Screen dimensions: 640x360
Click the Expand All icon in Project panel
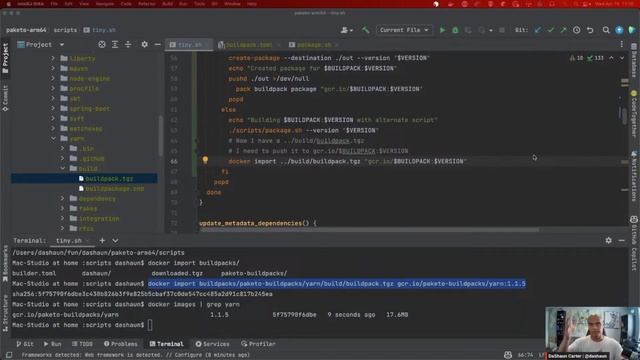pyautogui.click(x=115, y=44)
